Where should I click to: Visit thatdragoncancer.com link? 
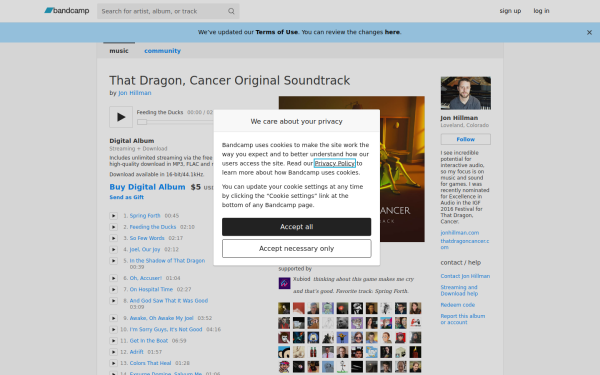[x=465, y=244]
